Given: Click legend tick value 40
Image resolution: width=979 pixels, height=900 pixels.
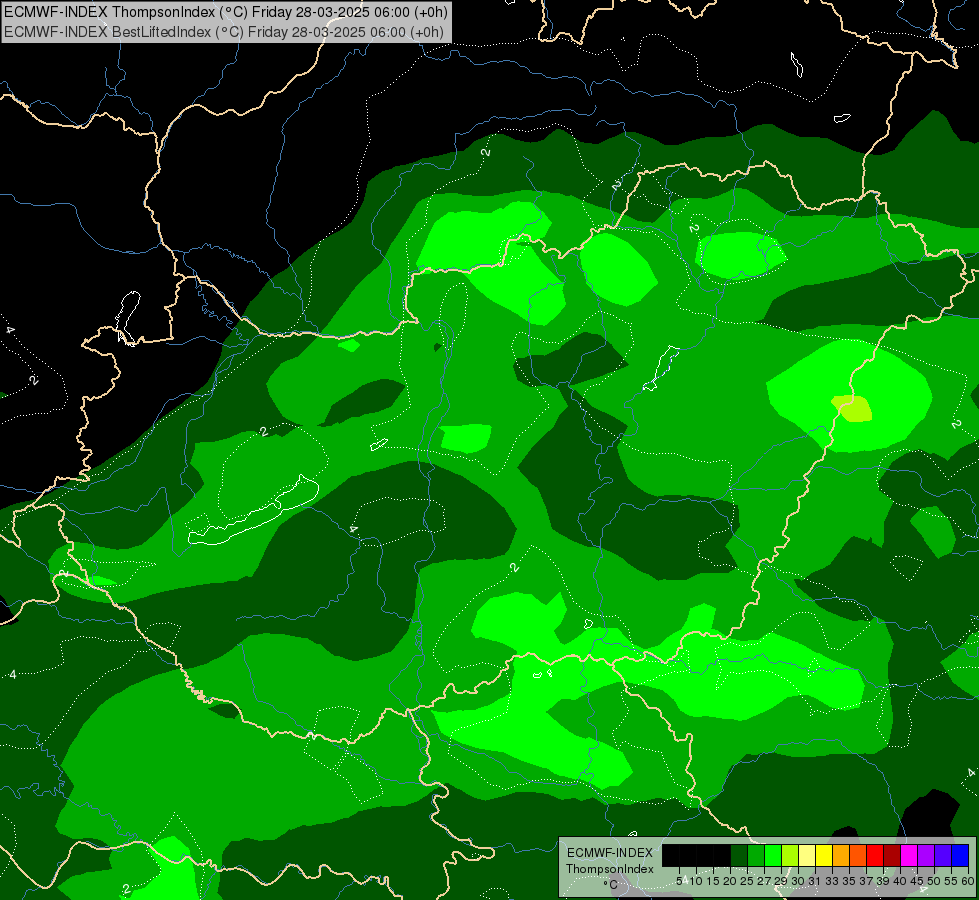Looking at the screenshot, I should coord(900,881).
